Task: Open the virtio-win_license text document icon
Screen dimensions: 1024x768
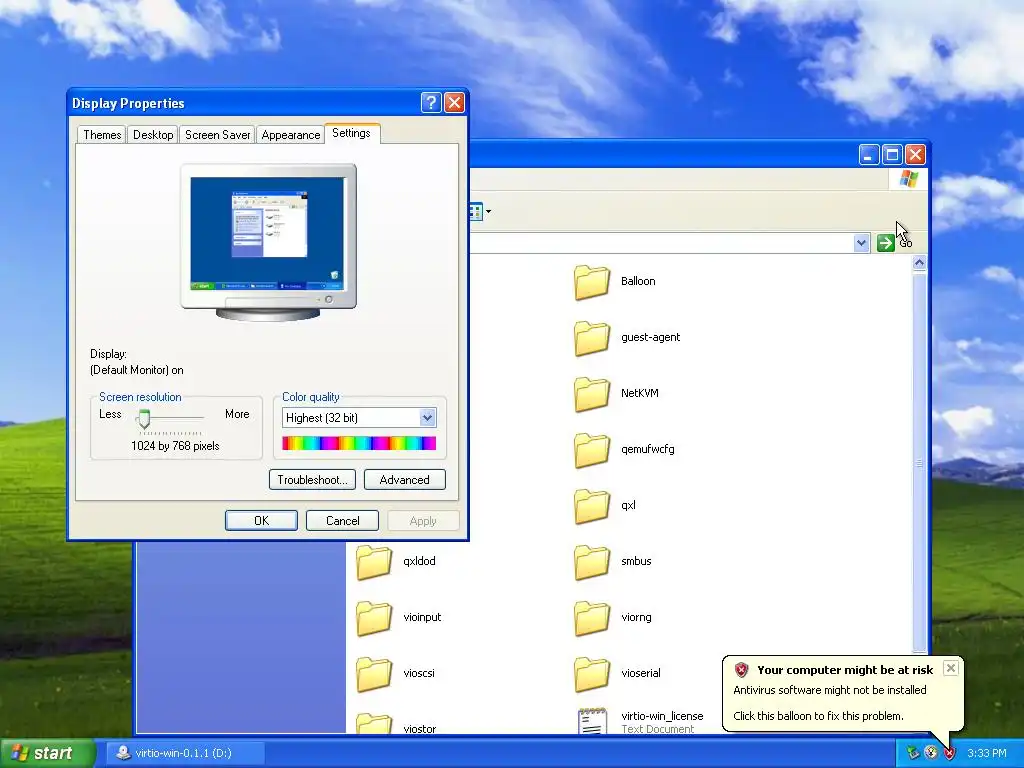Action: 592,721
